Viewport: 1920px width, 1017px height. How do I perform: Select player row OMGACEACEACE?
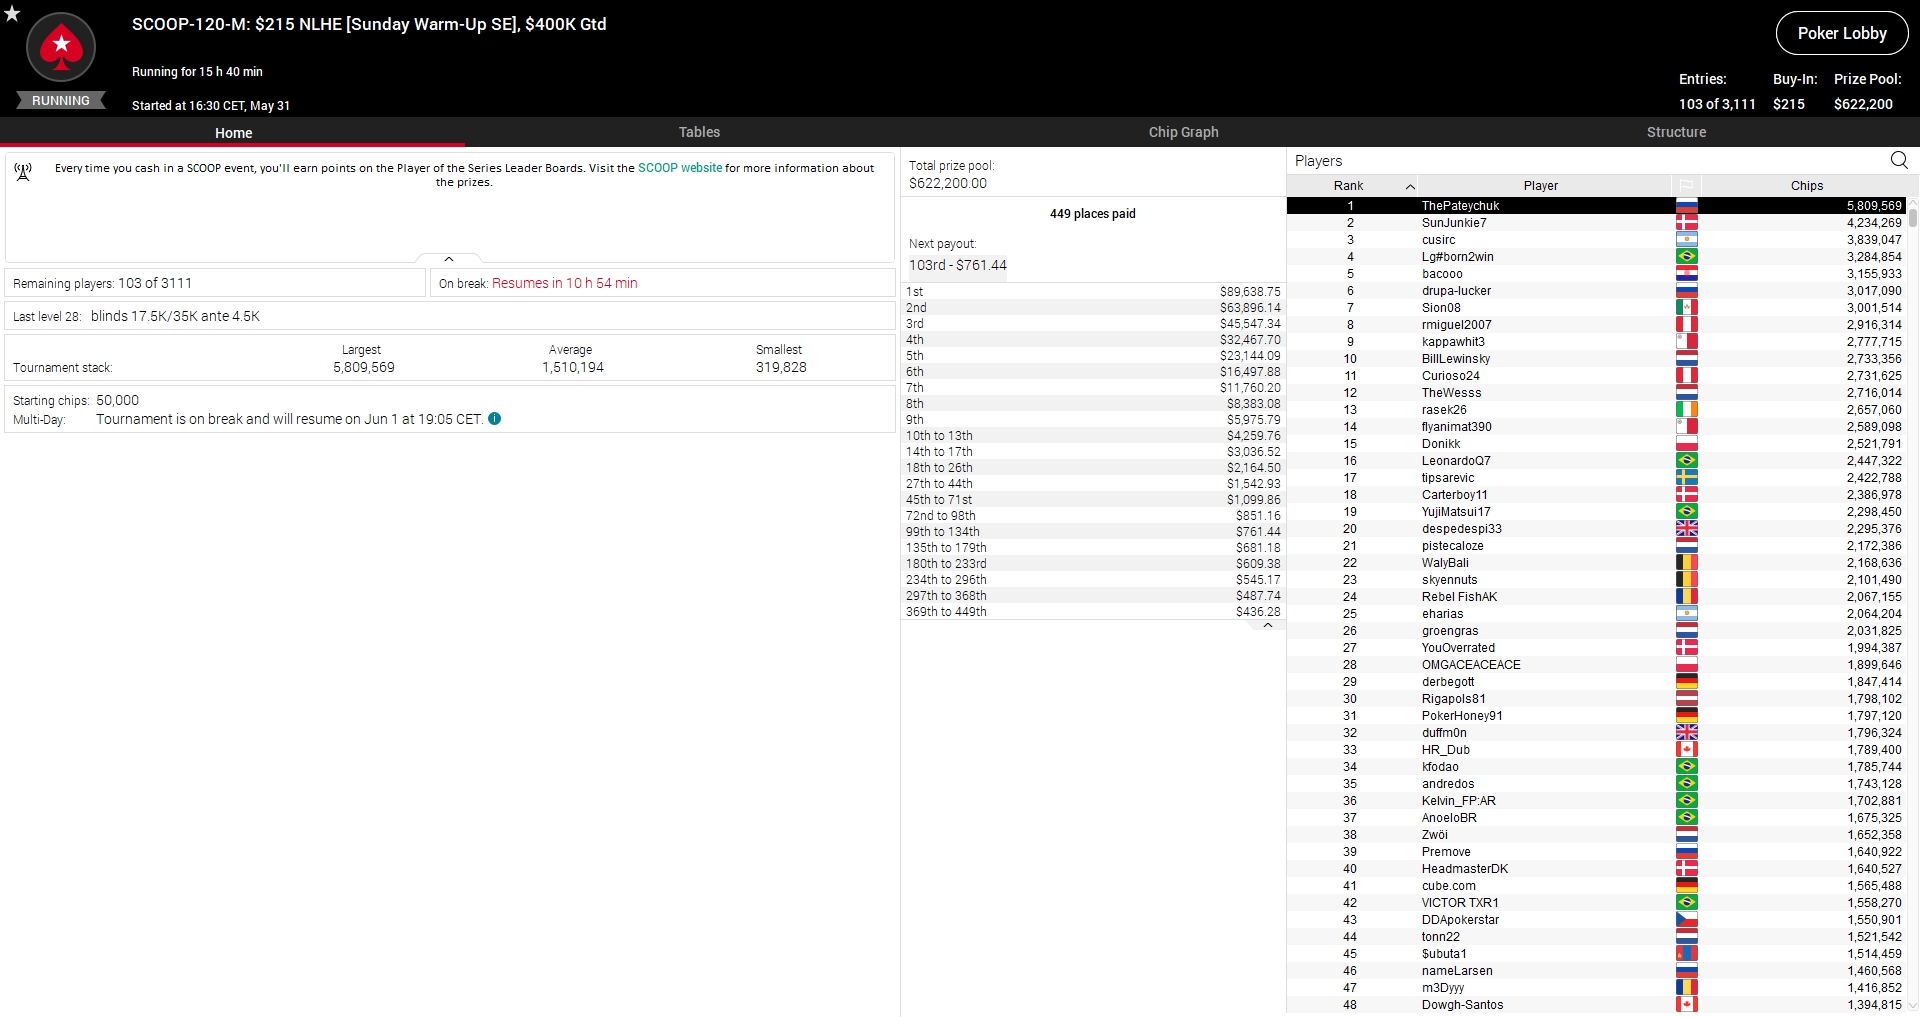1596,665
